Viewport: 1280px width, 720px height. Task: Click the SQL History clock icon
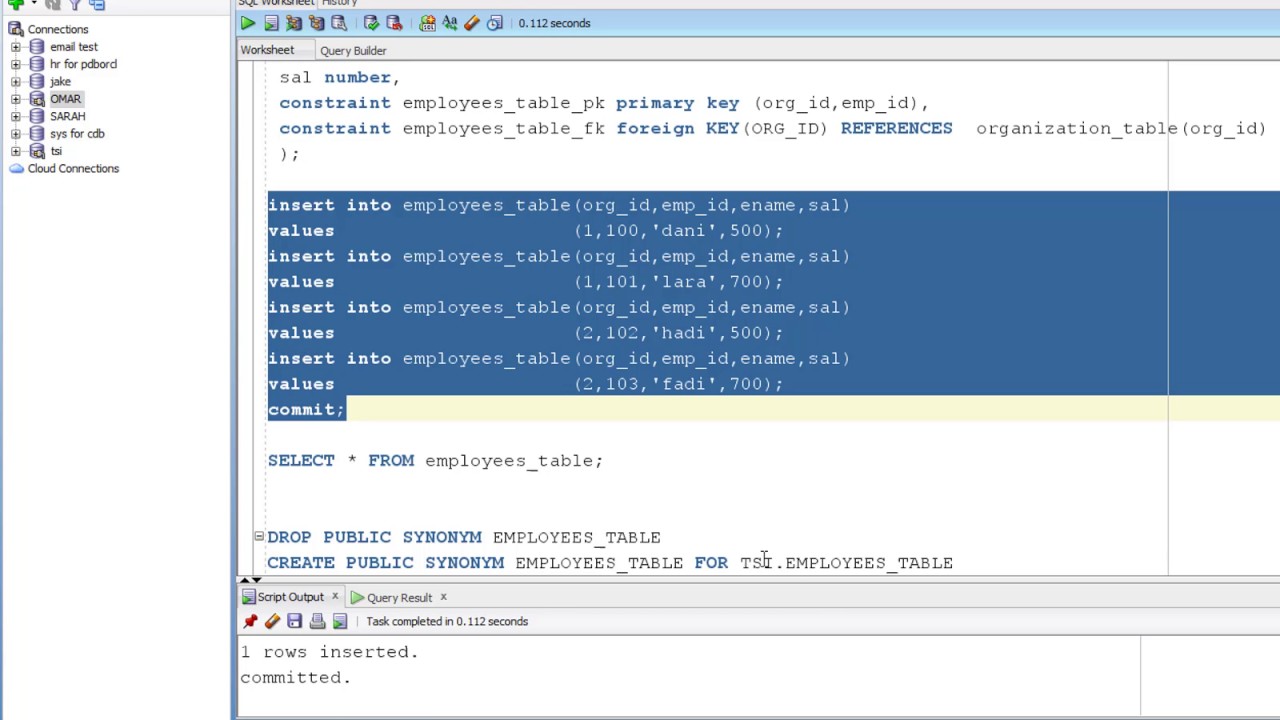click(x=495, y=23)
